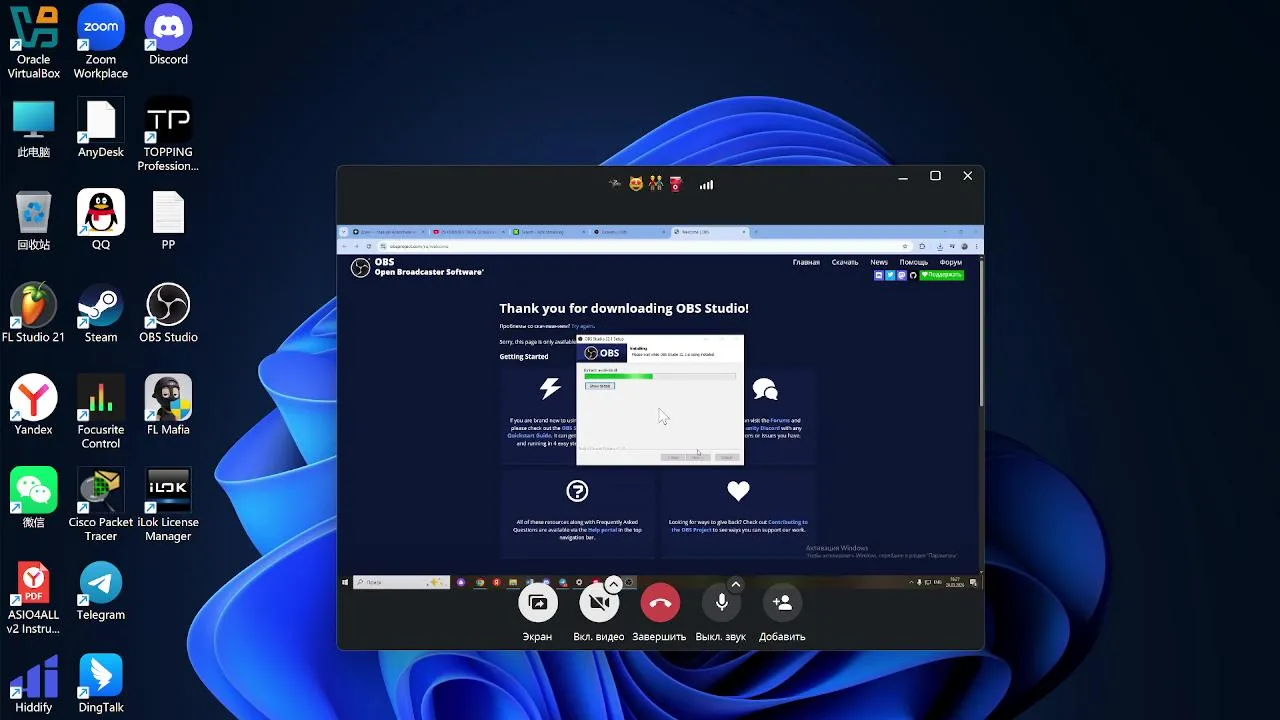Click Форум in the shared OBS page
This screenshot has width=1280, height=720.
(x=951, y=262)
